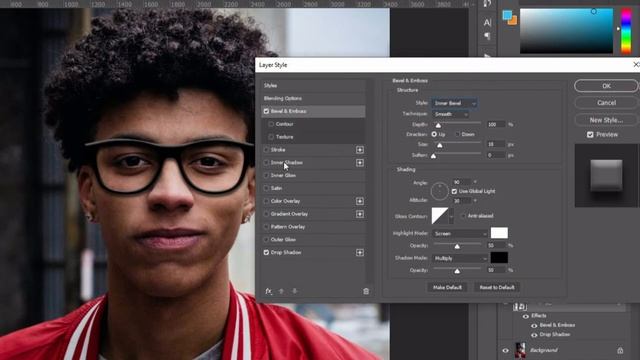Click the black Shadow color swatch
Image resolution: width=640 pixels, height=360 pixels.
click(499, 258)
